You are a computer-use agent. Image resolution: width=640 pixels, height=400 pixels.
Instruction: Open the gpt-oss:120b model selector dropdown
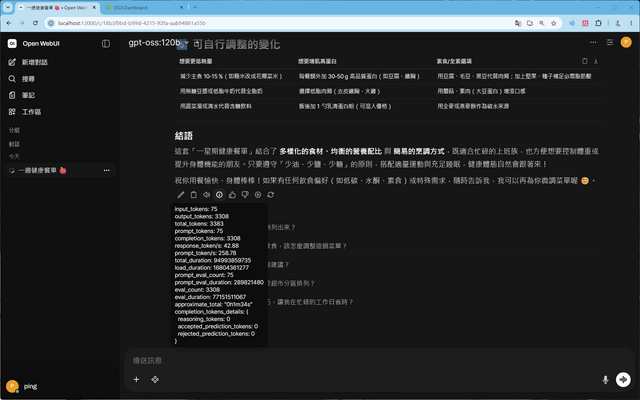point(158,42)
